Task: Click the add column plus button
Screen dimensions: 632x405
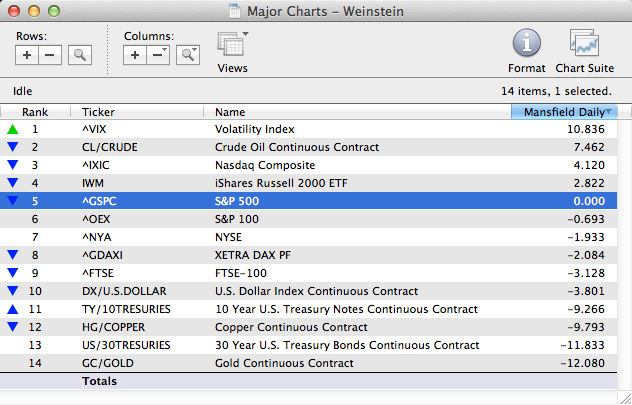Action: (135, 55)
